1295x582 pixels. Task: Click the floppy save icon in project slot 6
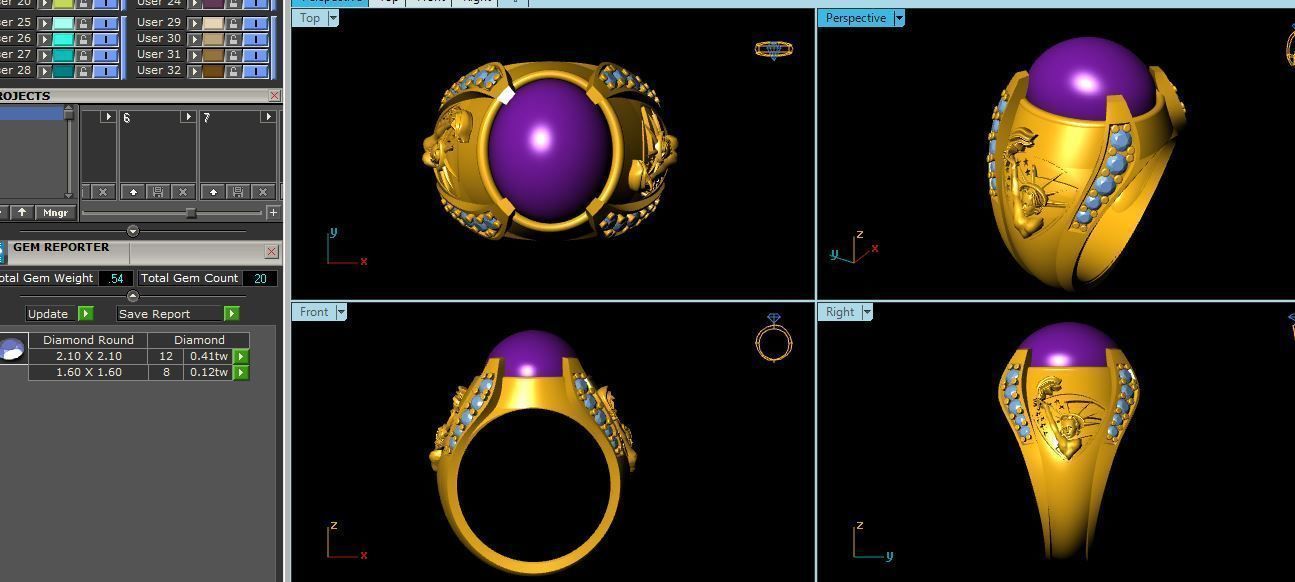pyautogui.click(x=157, y=192)
